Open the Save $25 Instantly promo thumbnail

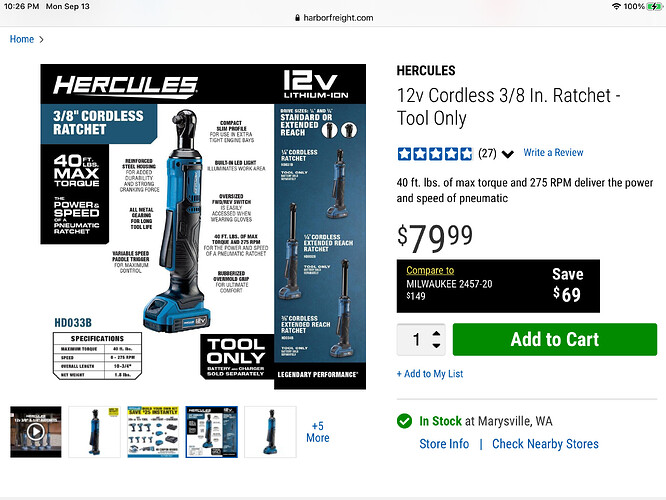[153, 432]
